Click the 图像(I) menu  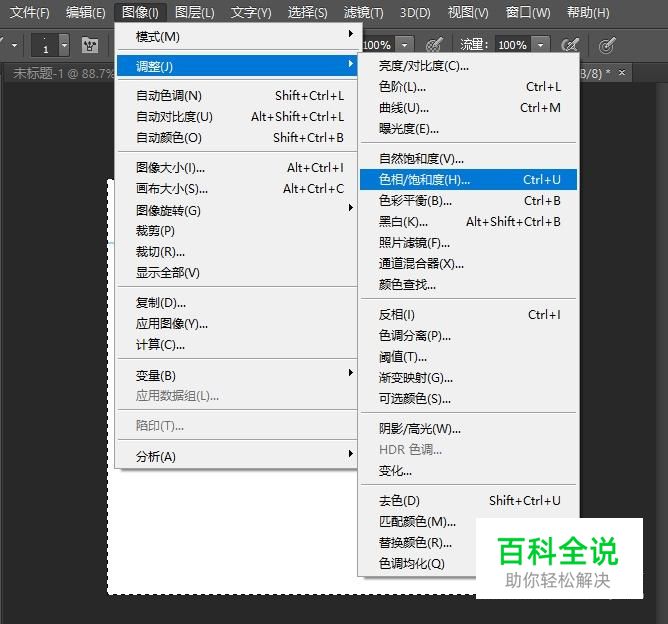pyautogui.click(x=140, y=12)
